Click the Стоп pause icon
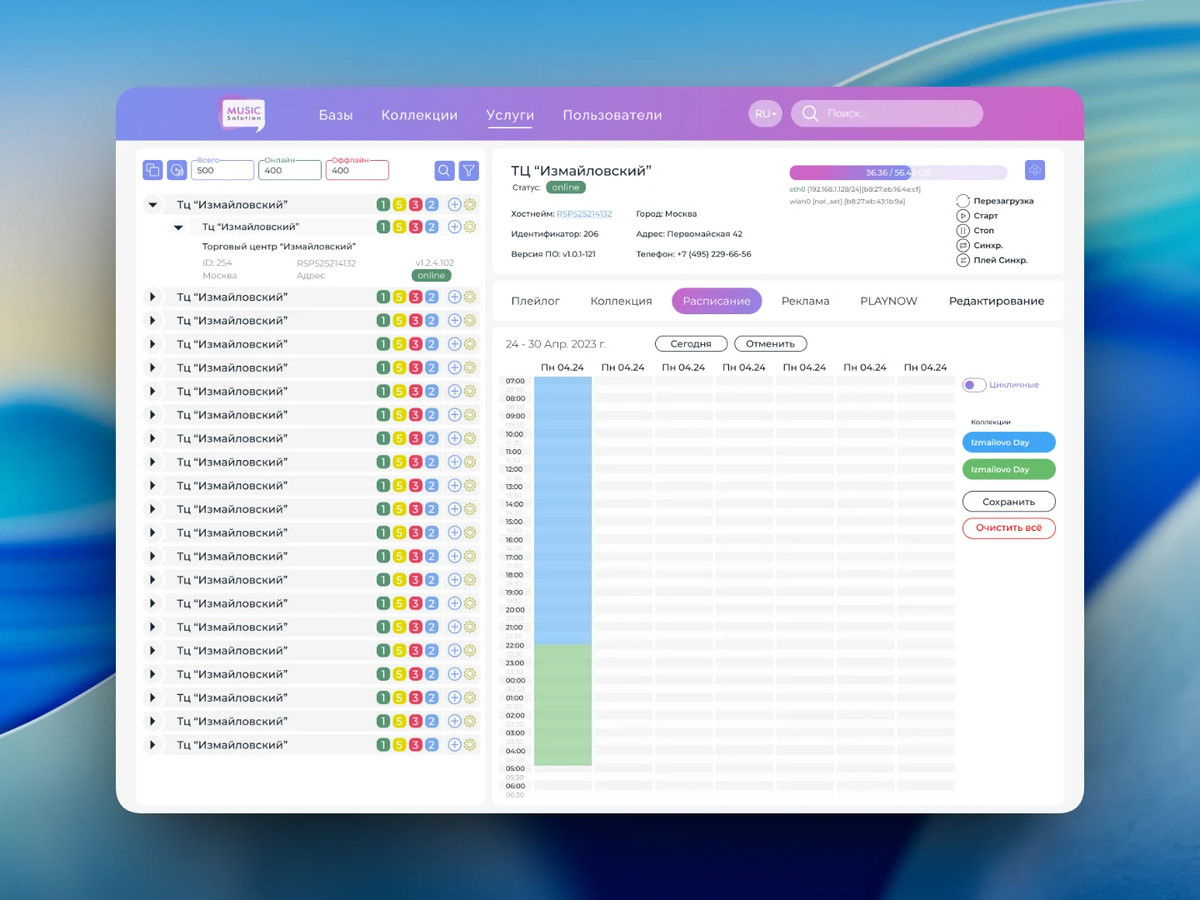This screenshot has width=1200, height=900. pyautogui.click(x=963, y=231)
